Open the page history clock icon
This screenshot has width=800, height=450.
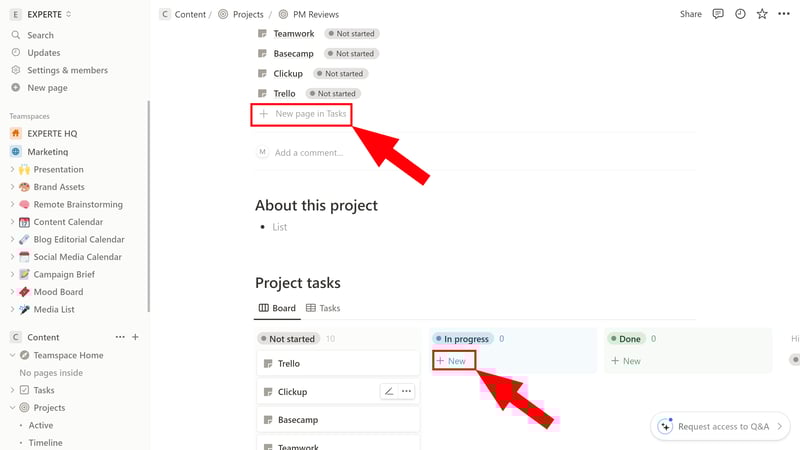(x=740, y=14)
